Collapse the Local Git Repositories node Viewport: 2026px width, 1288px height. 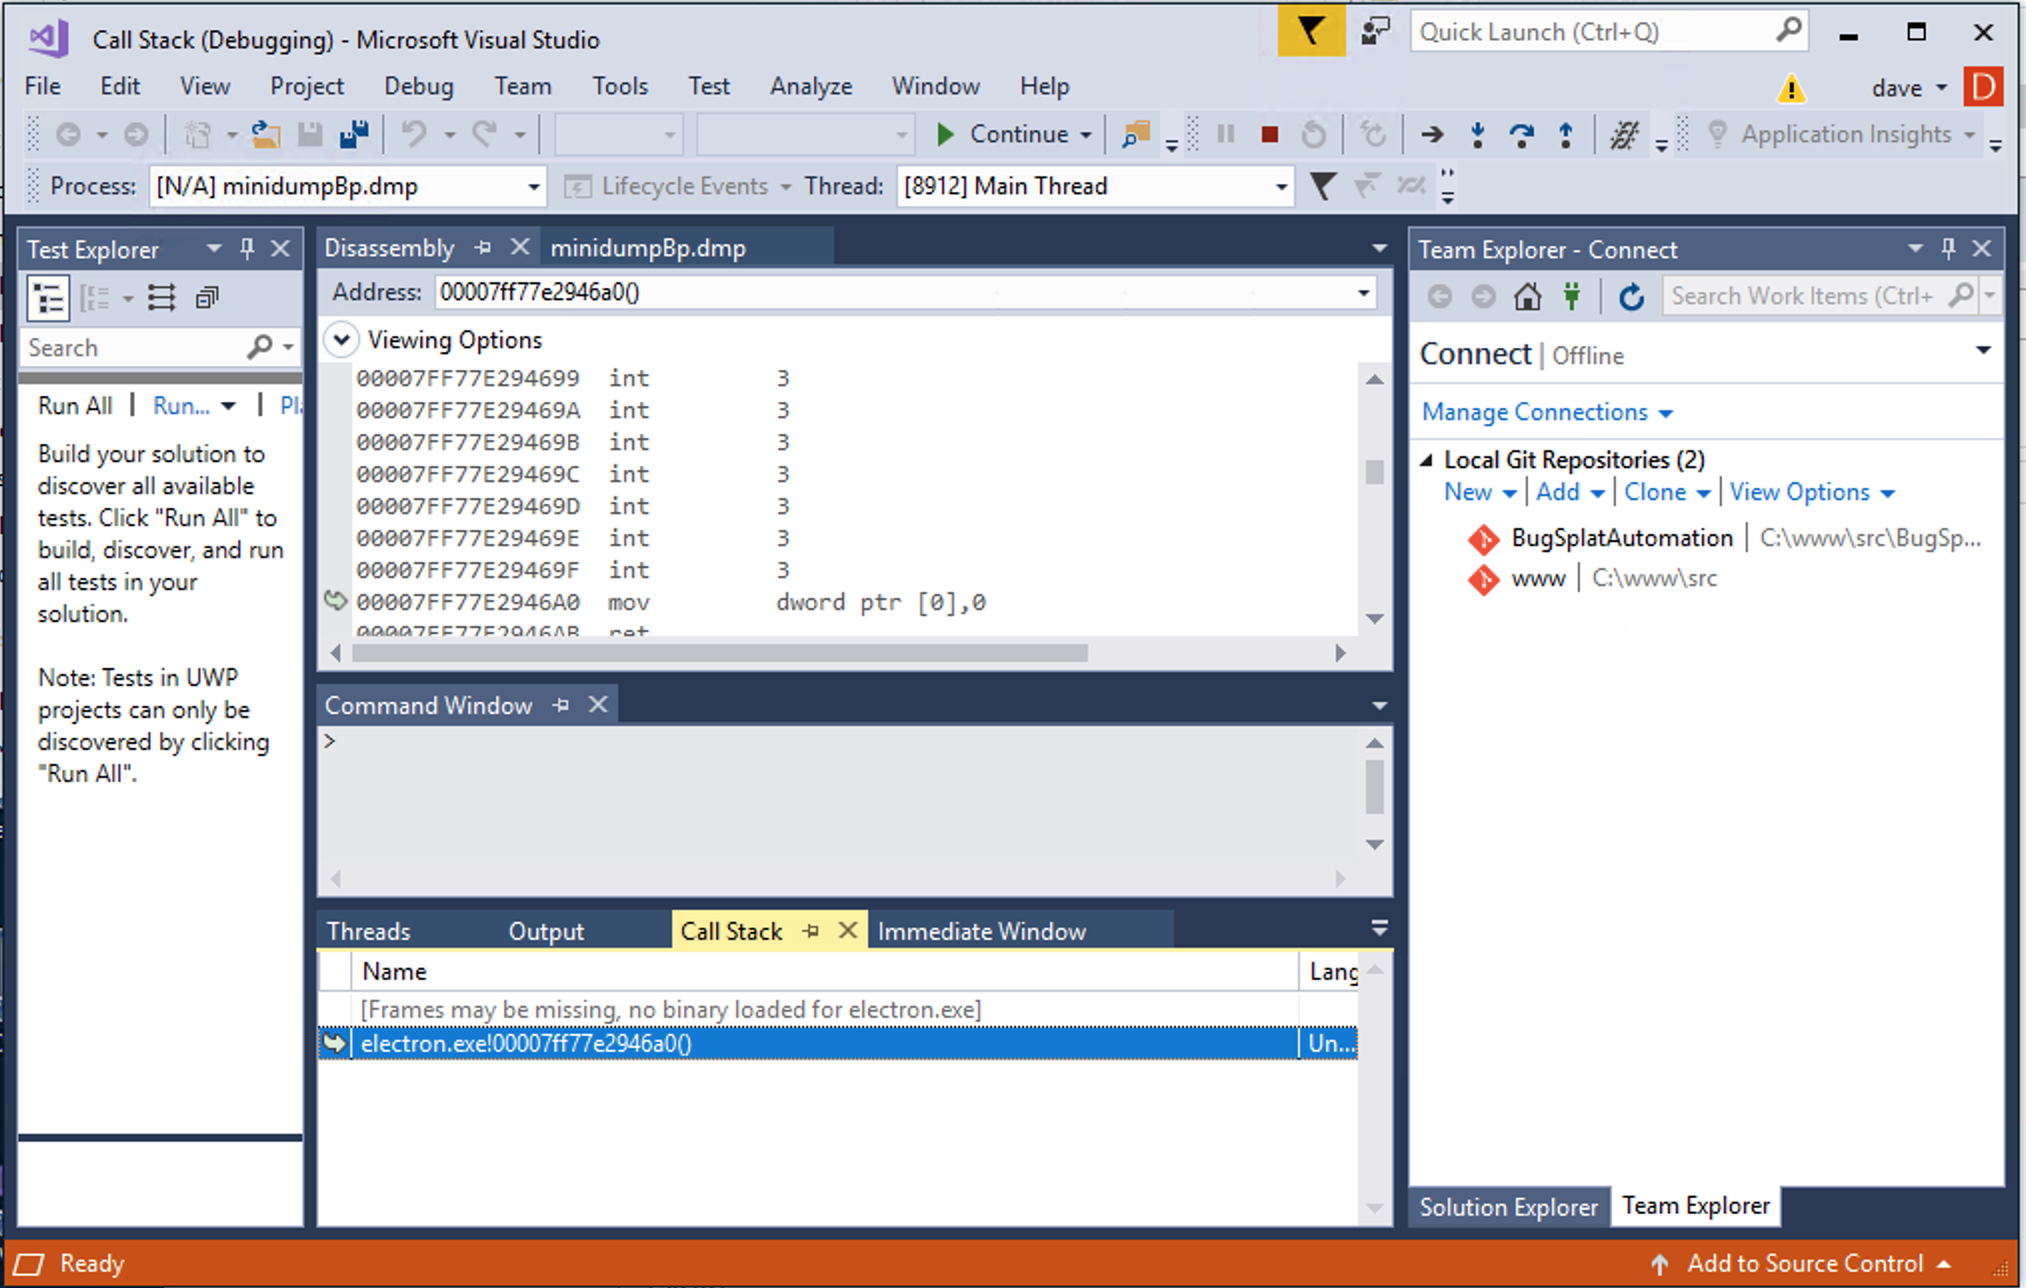[1427, 460]
